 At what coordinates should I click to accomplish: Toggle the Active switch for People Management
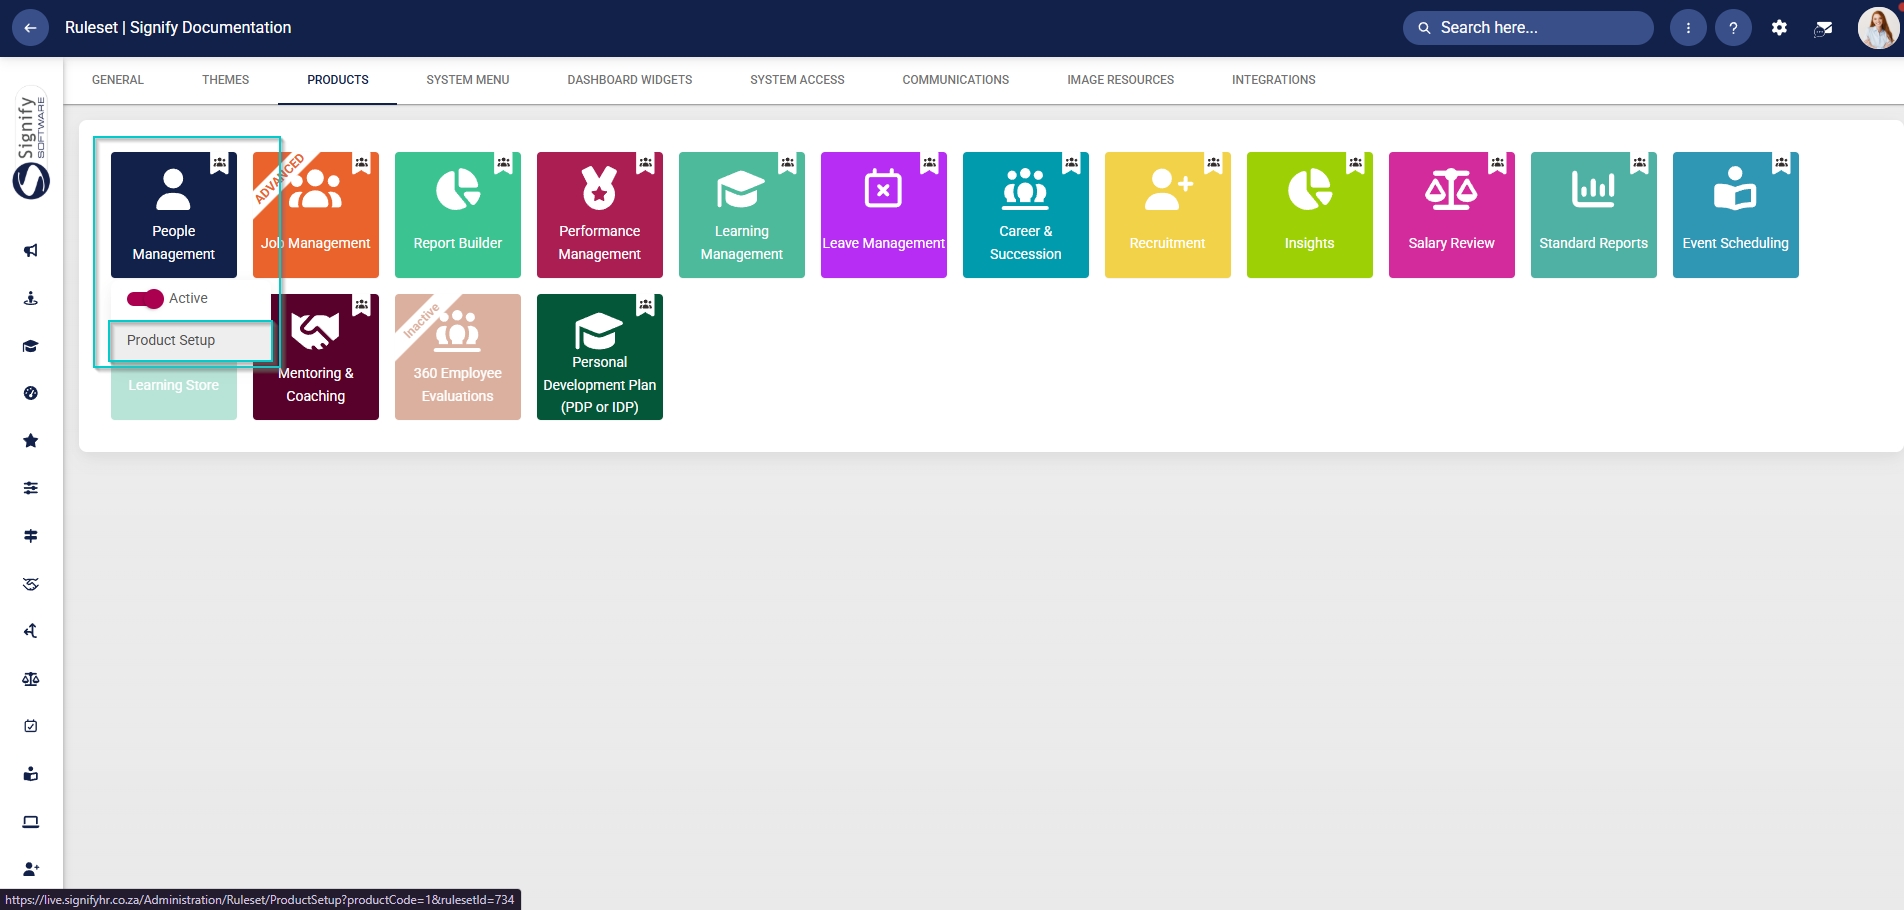pos(145,299)
